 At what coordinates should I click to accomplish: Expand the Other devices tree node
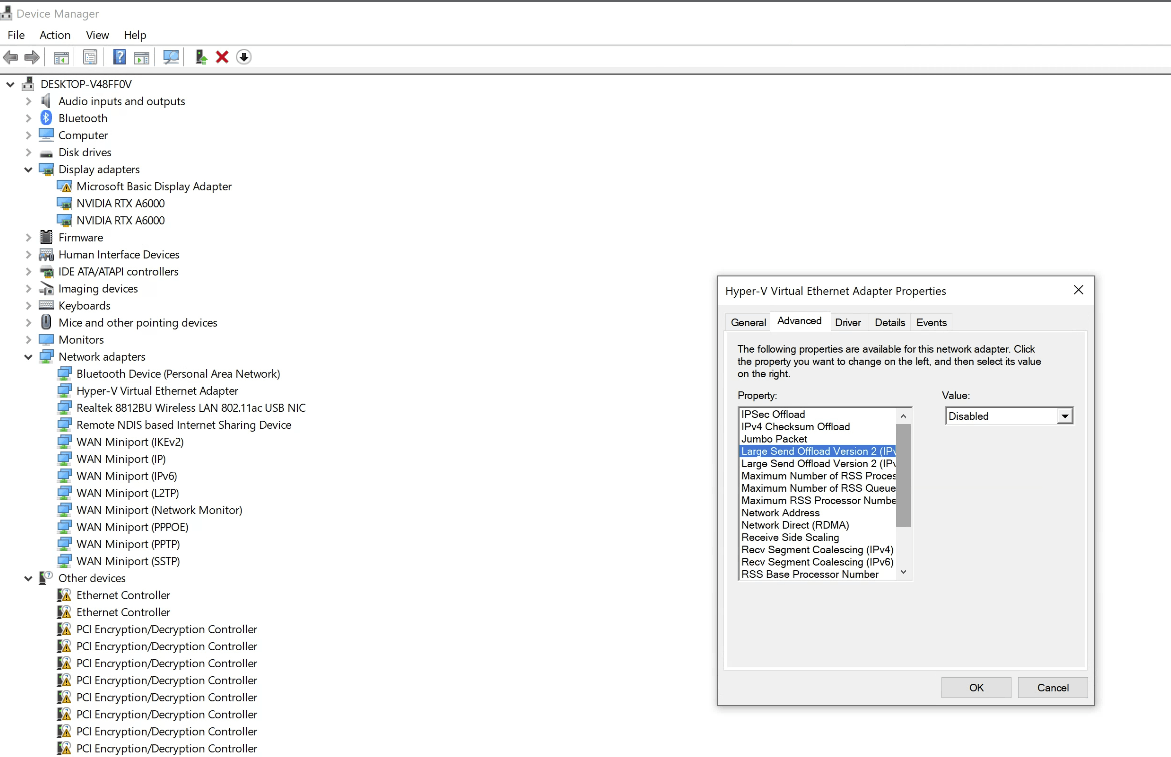28,577
